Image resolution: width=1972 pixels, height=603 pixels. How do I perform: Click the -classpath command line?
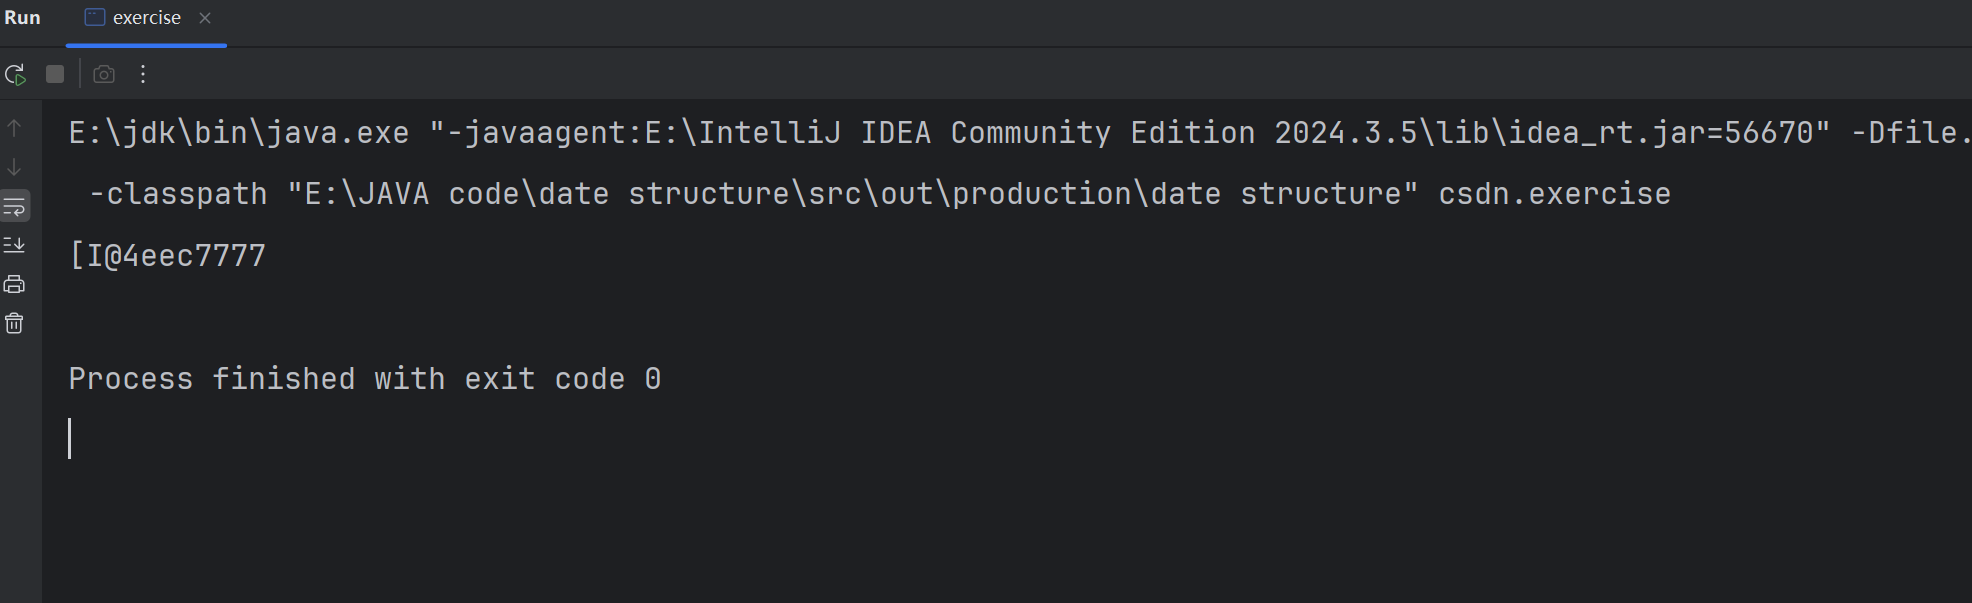[x=178, y=194]
